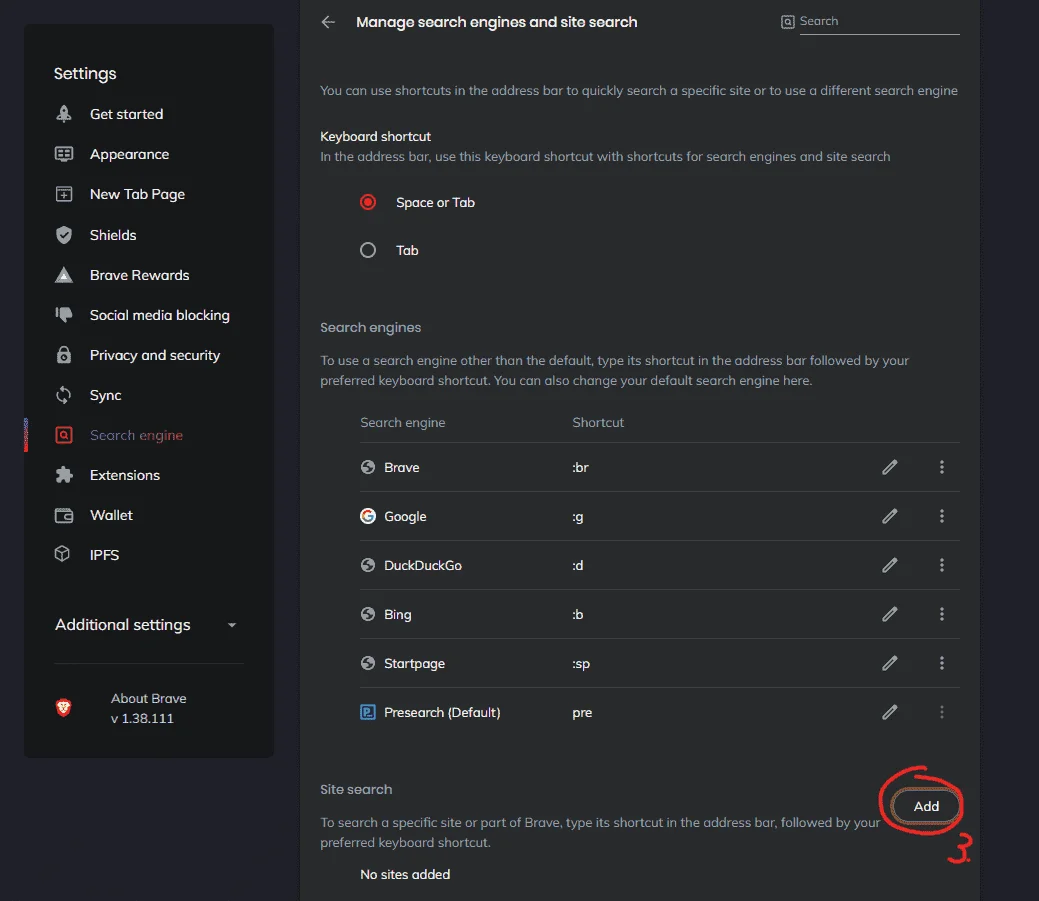This screenshot has height=901, width=1039.
Task: Open New Tab Page settings
Action: pyautogui.click(x=137, y=194)
